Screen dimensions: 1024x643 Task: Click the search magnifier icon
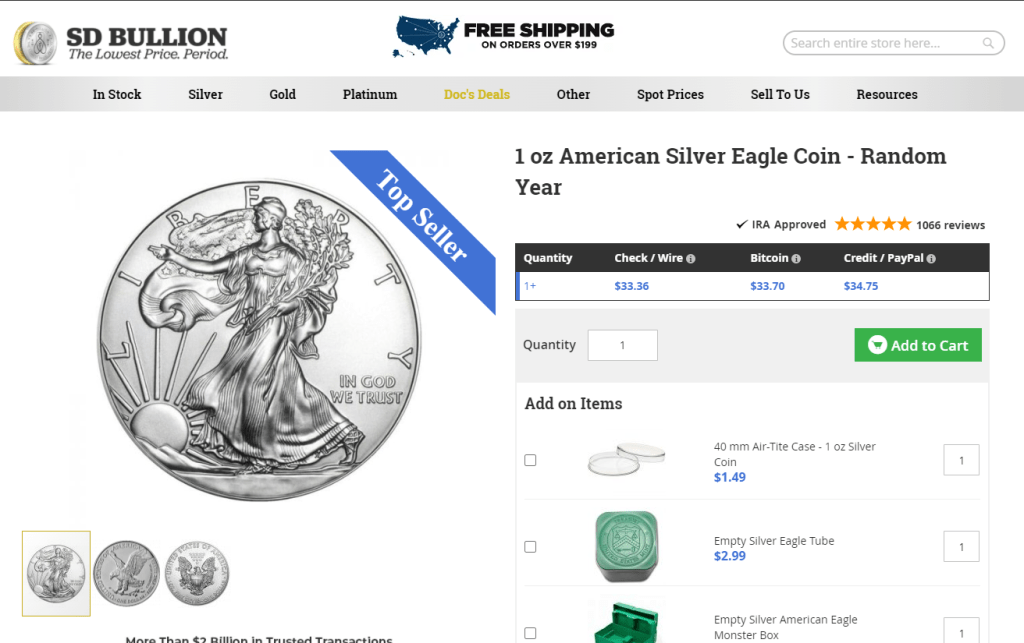tap(988, 43)
